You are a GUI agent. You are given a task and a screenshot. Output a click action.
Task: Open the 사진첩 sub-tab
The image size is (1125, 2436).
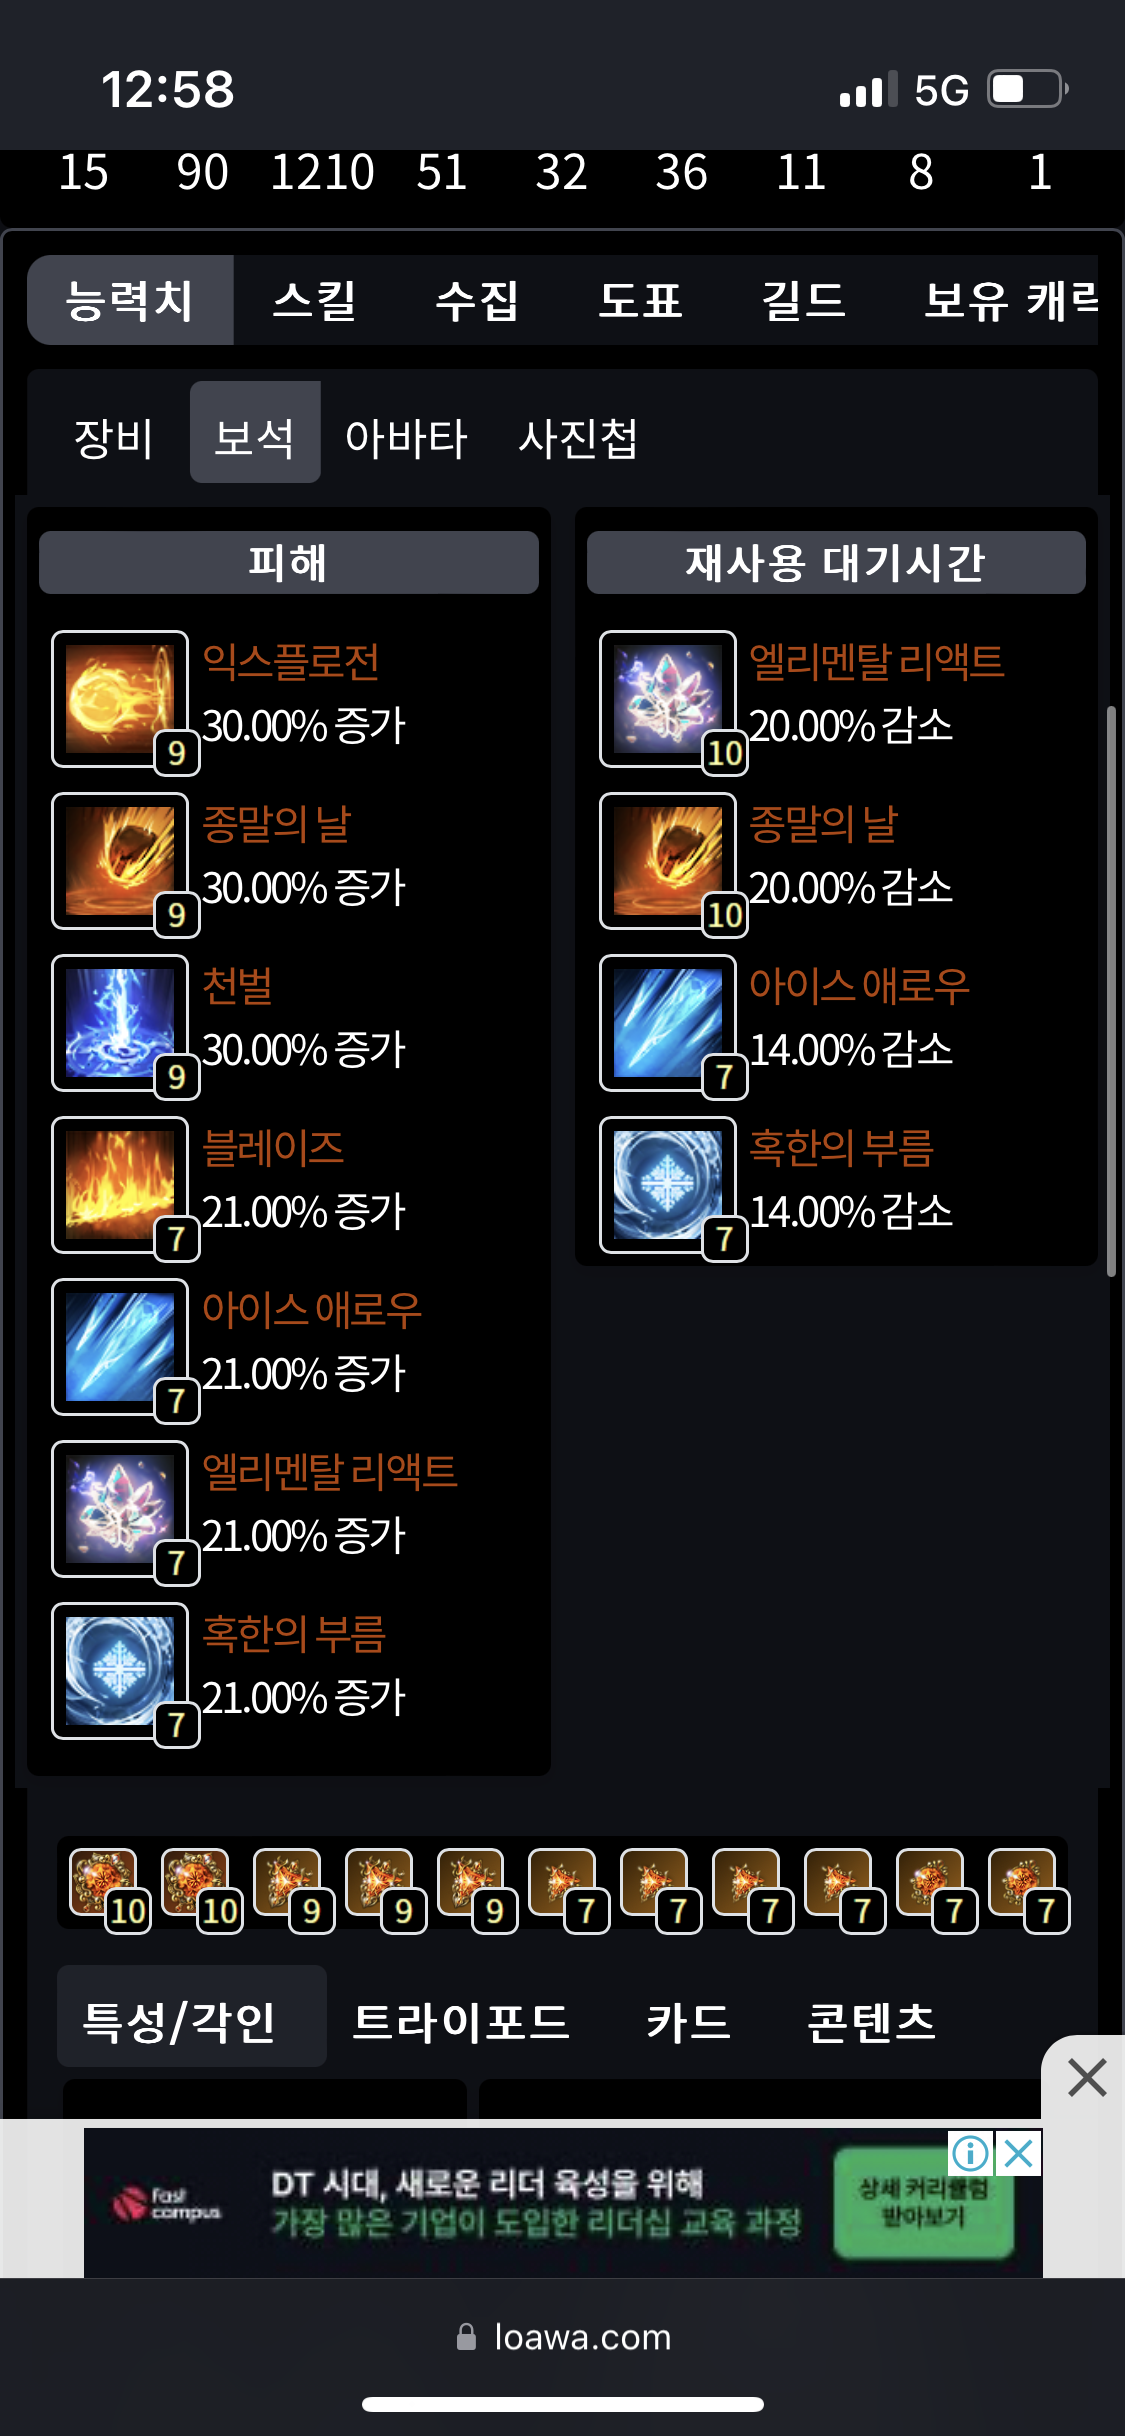tap(578, 437)
